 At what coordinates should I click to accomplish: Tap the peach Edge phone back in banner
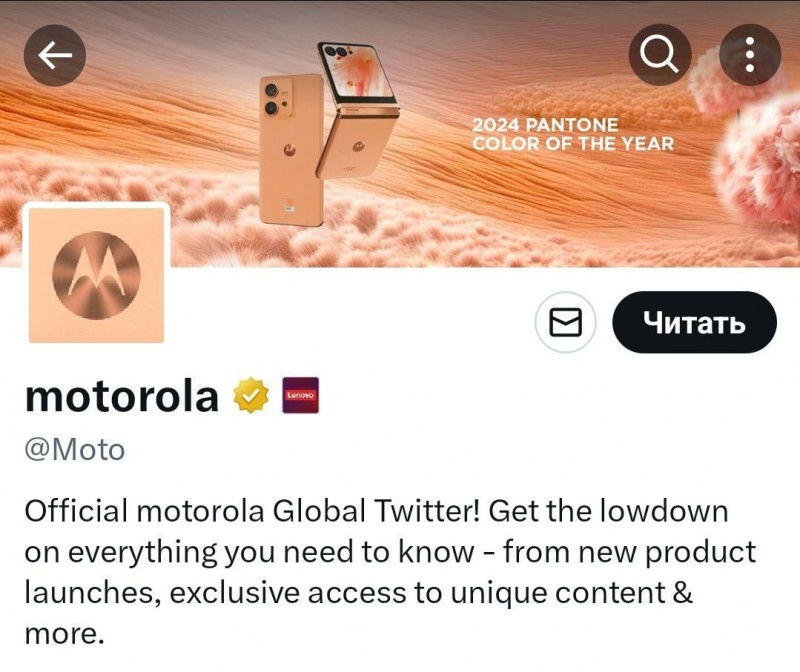291,150
